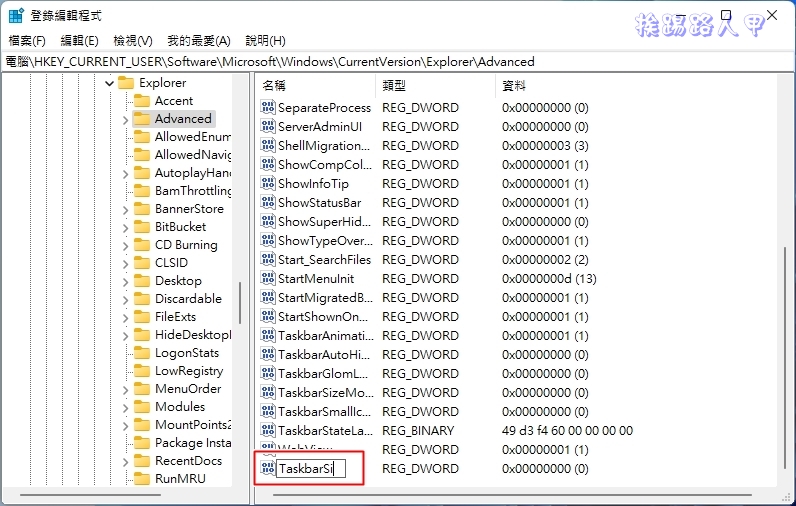This screenshot has width=796, height=506.
Task: Click the TaskbarSi name edit field
Action: (311, 468)
